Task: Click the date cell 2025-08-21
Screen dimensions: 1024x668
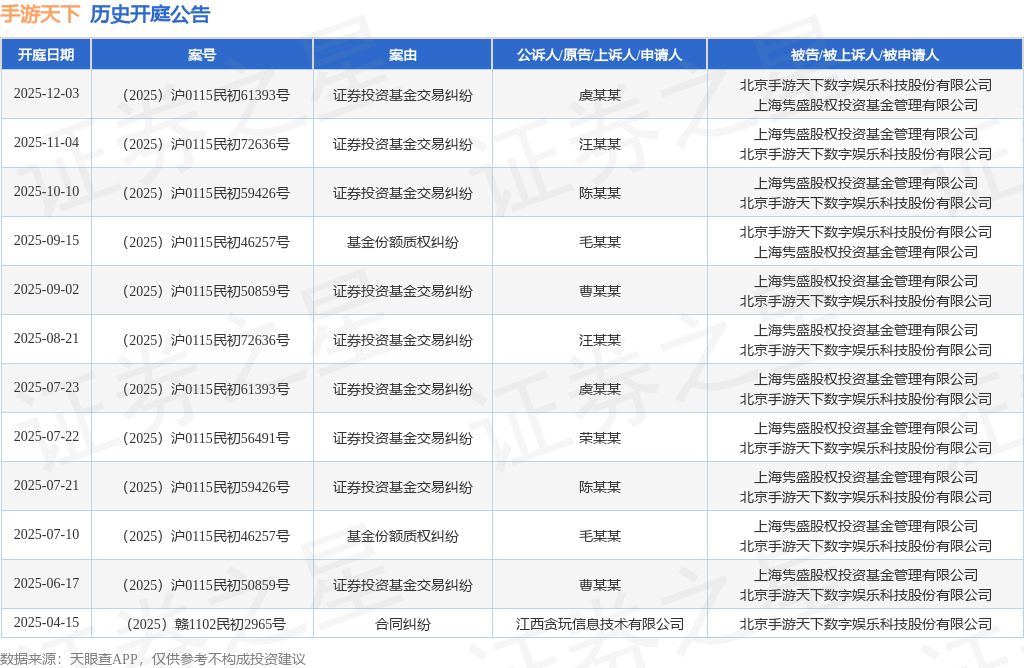Action: [46, 338]
